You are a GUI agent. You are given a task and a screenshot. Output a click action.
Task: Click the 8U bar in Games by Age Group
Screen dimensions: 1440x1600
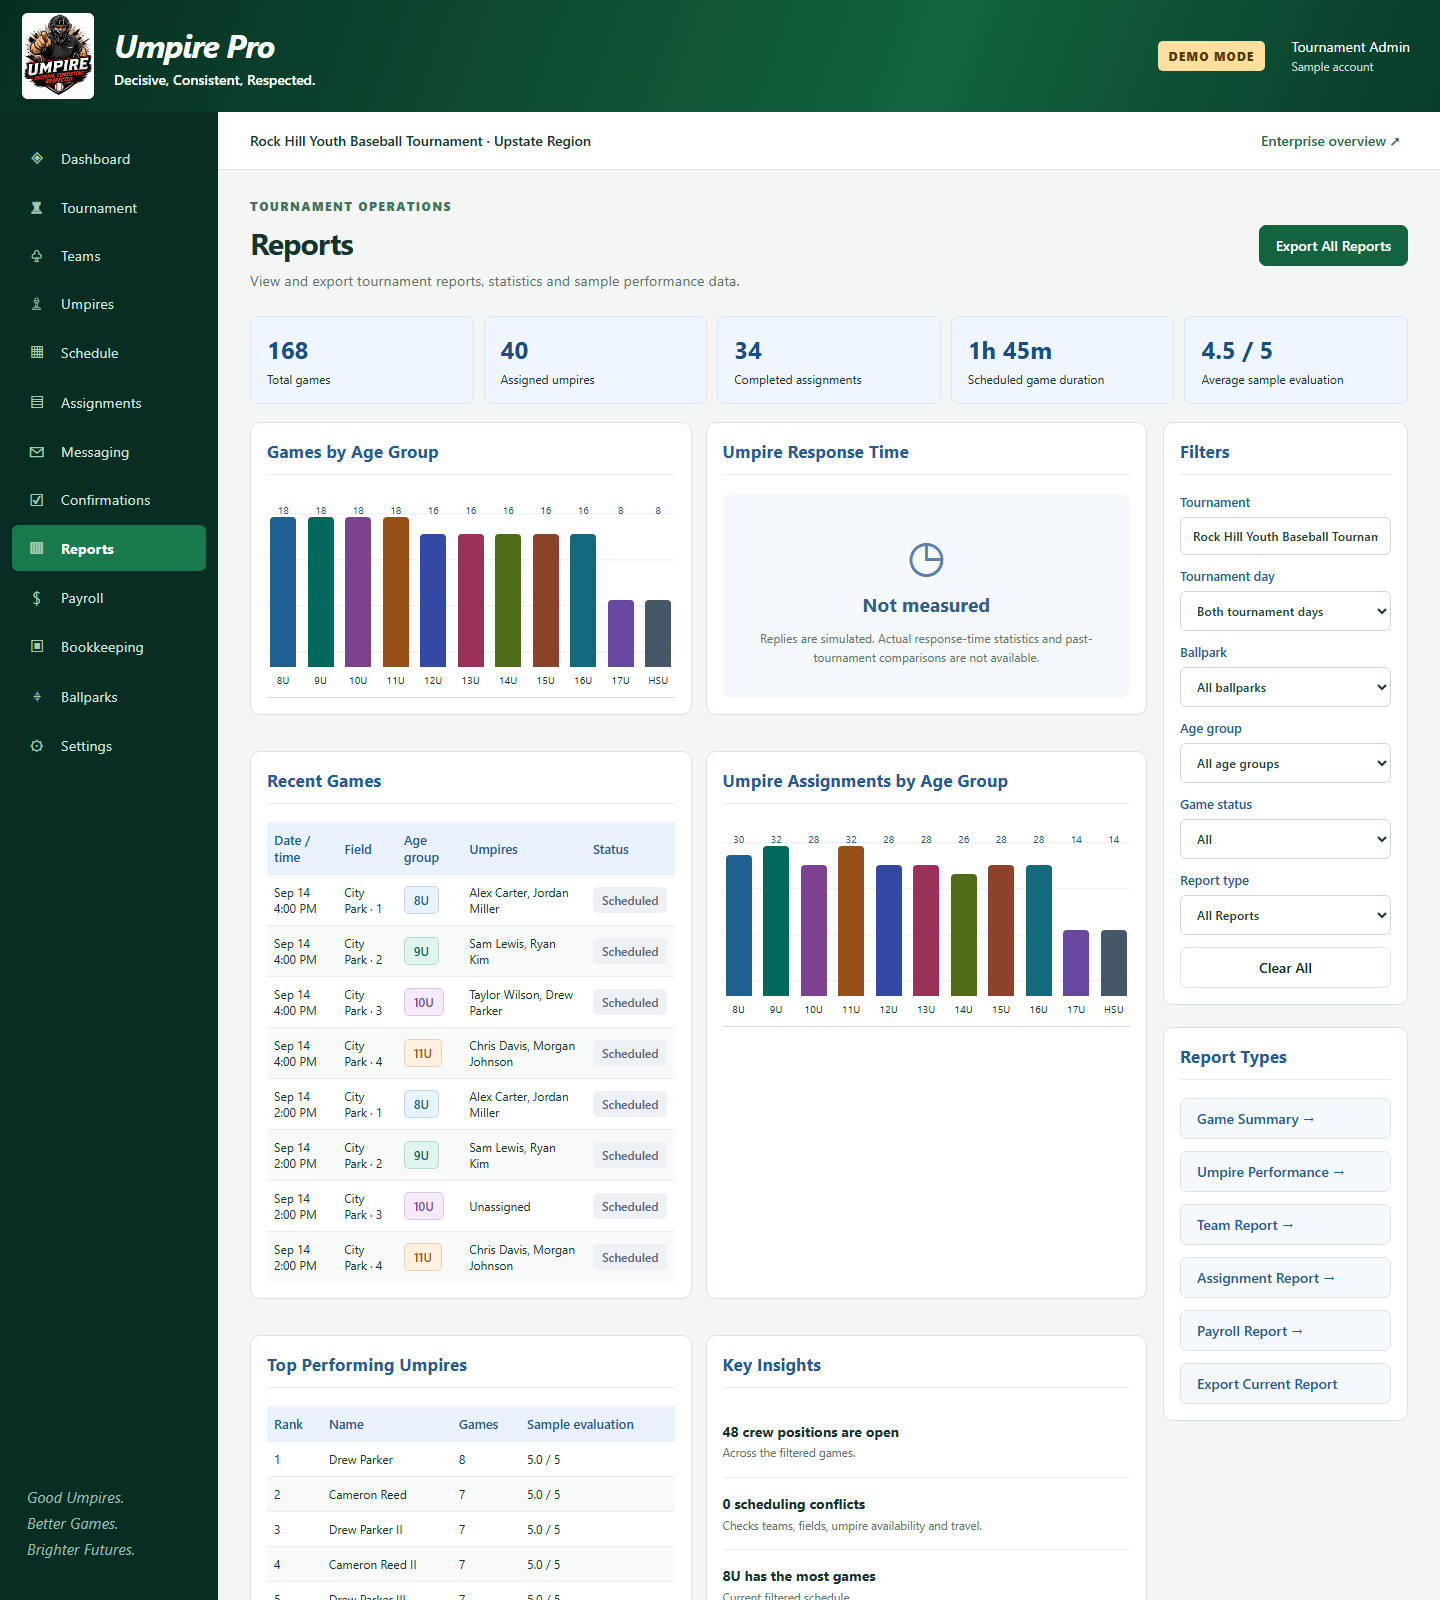tap(283, 592)
